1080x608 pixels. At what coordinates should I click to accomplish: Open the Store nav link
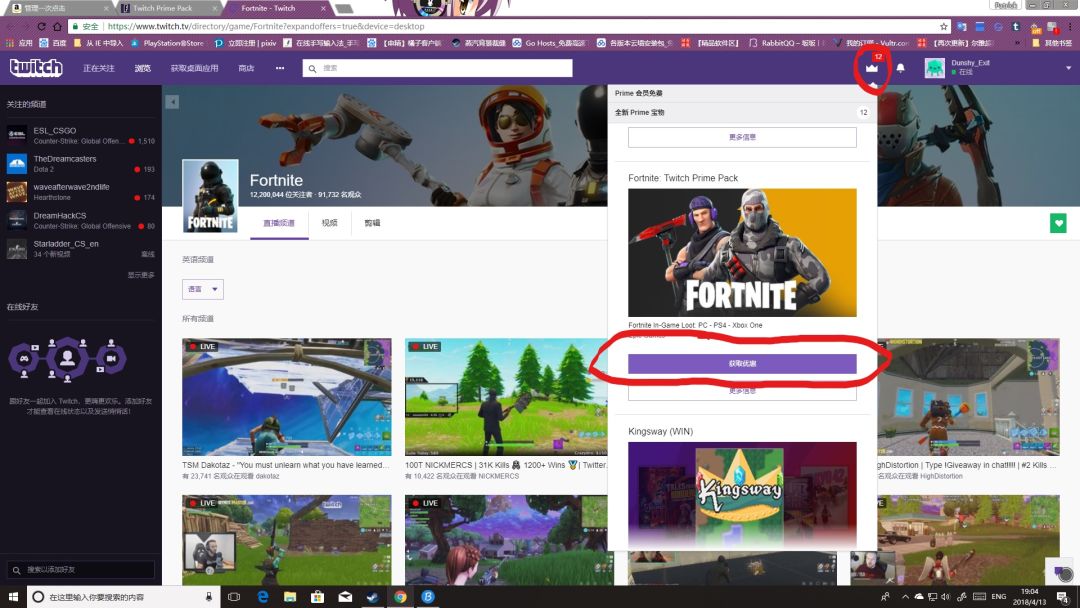[x=246, y=68]
